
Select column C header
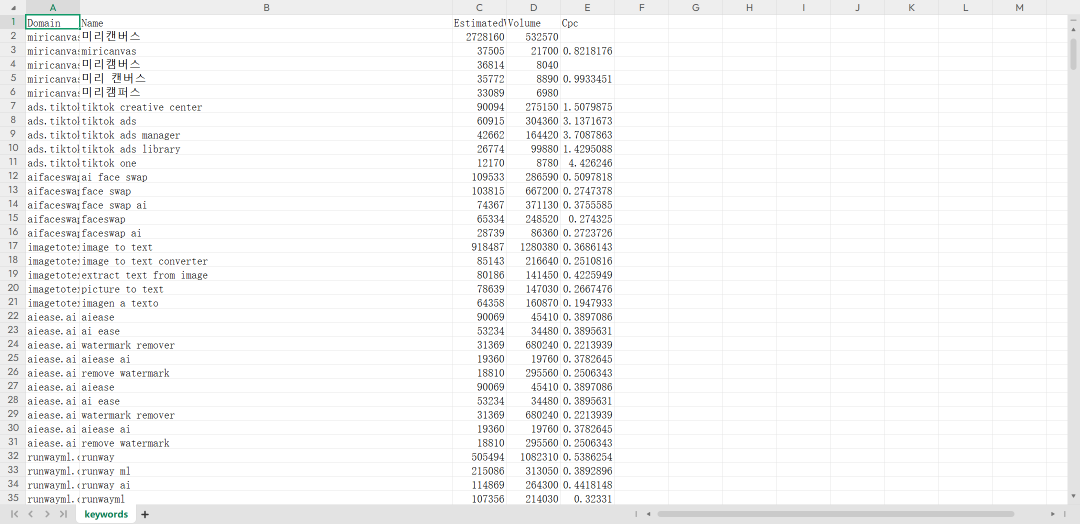pos(479,8)
